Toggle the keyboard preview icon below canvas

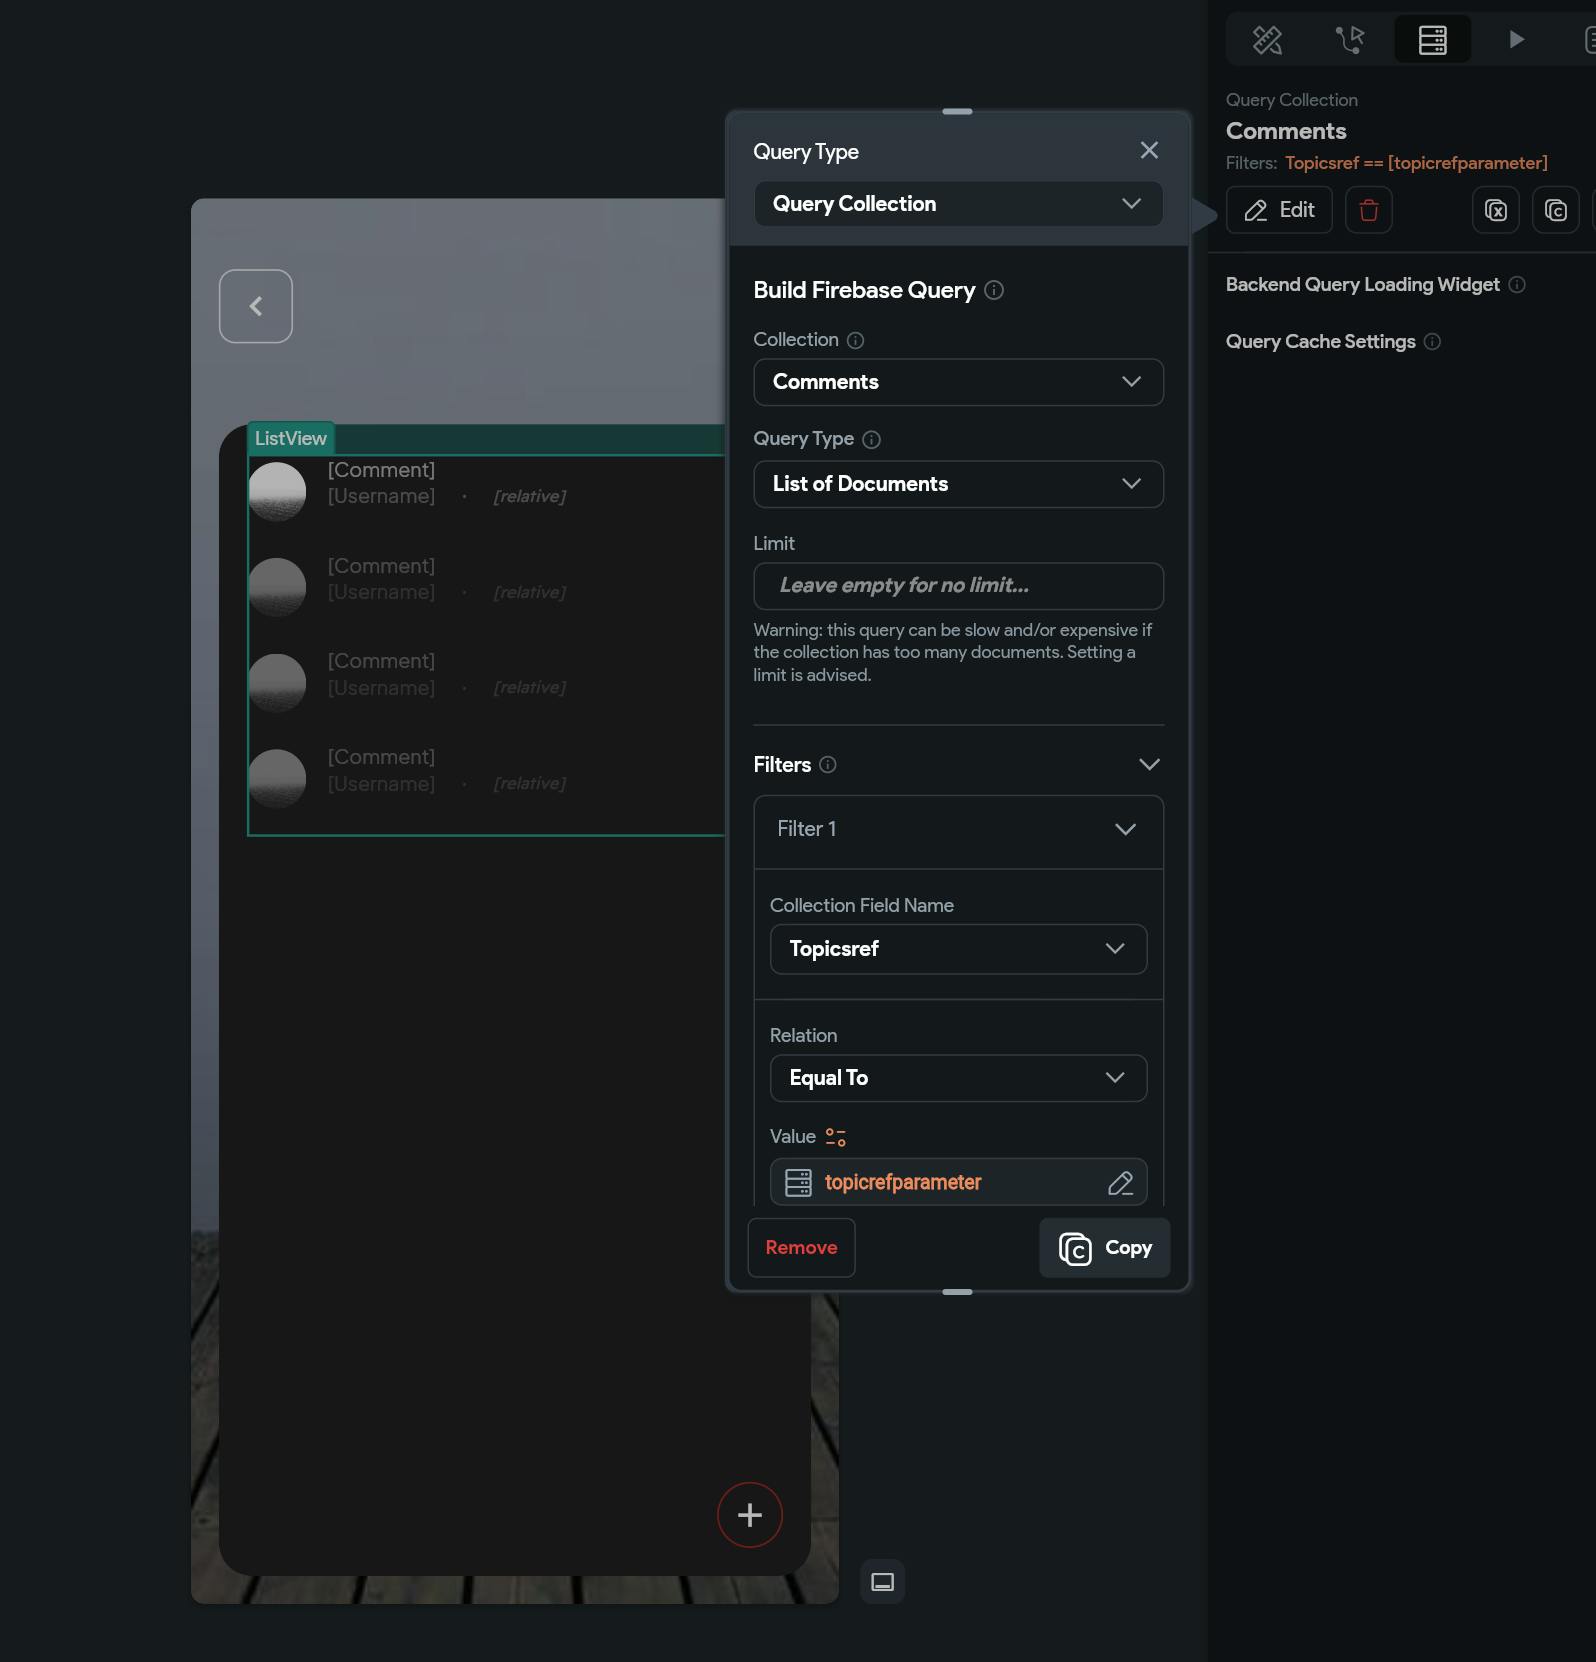[x=882, y=1582]
